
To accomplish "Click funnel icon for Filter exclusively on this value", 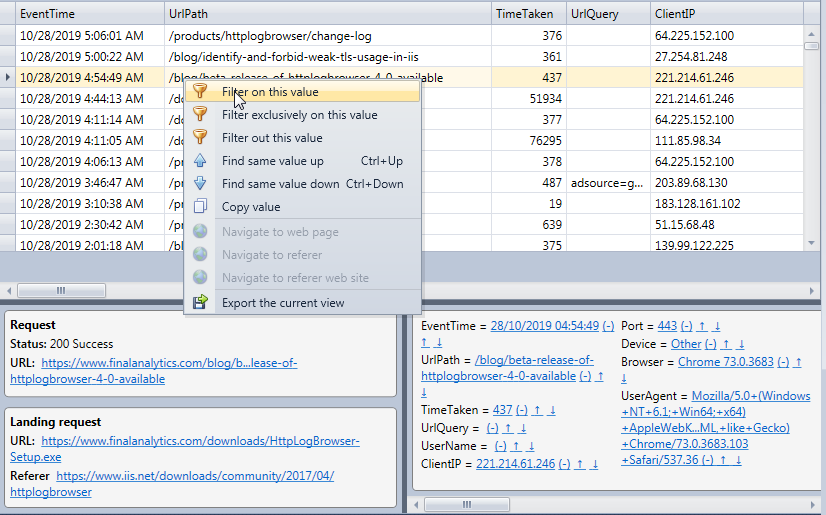I will pos(200,114).
